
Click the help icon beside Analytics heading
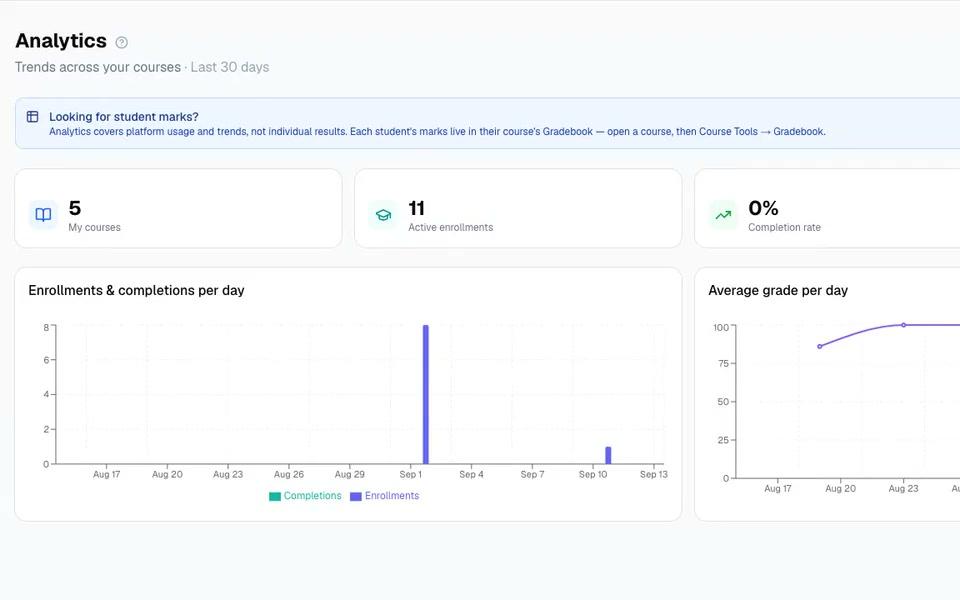coord(122,42)
